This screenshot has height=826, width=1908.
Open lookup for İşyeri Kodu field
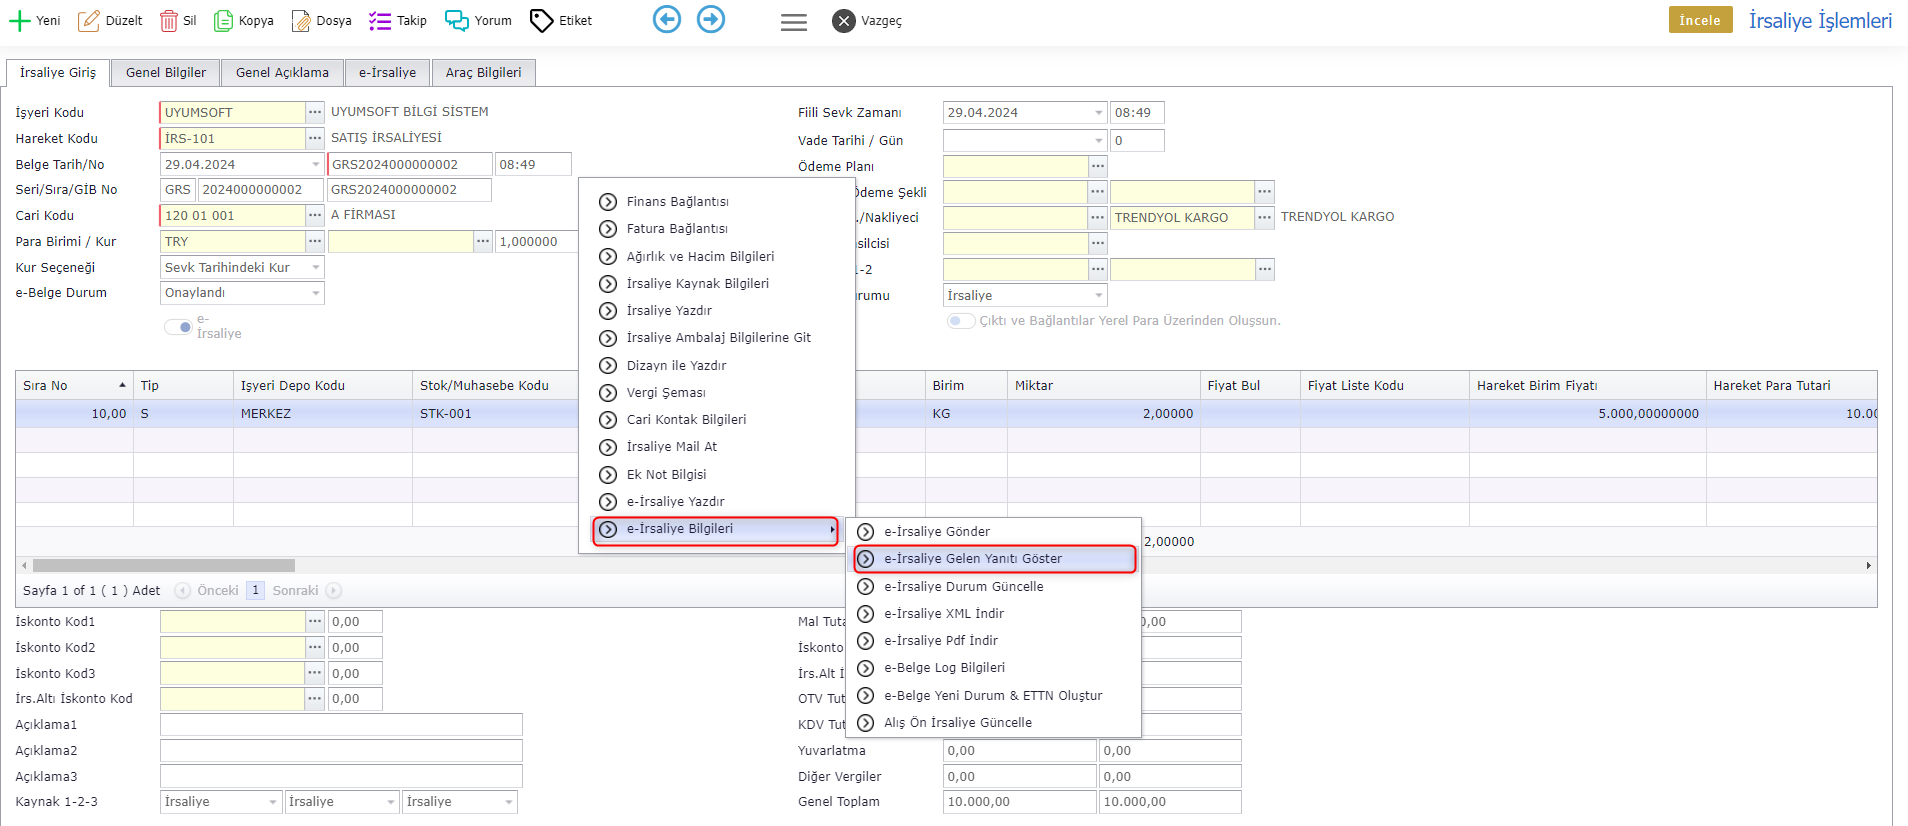[x=315, y=112]
